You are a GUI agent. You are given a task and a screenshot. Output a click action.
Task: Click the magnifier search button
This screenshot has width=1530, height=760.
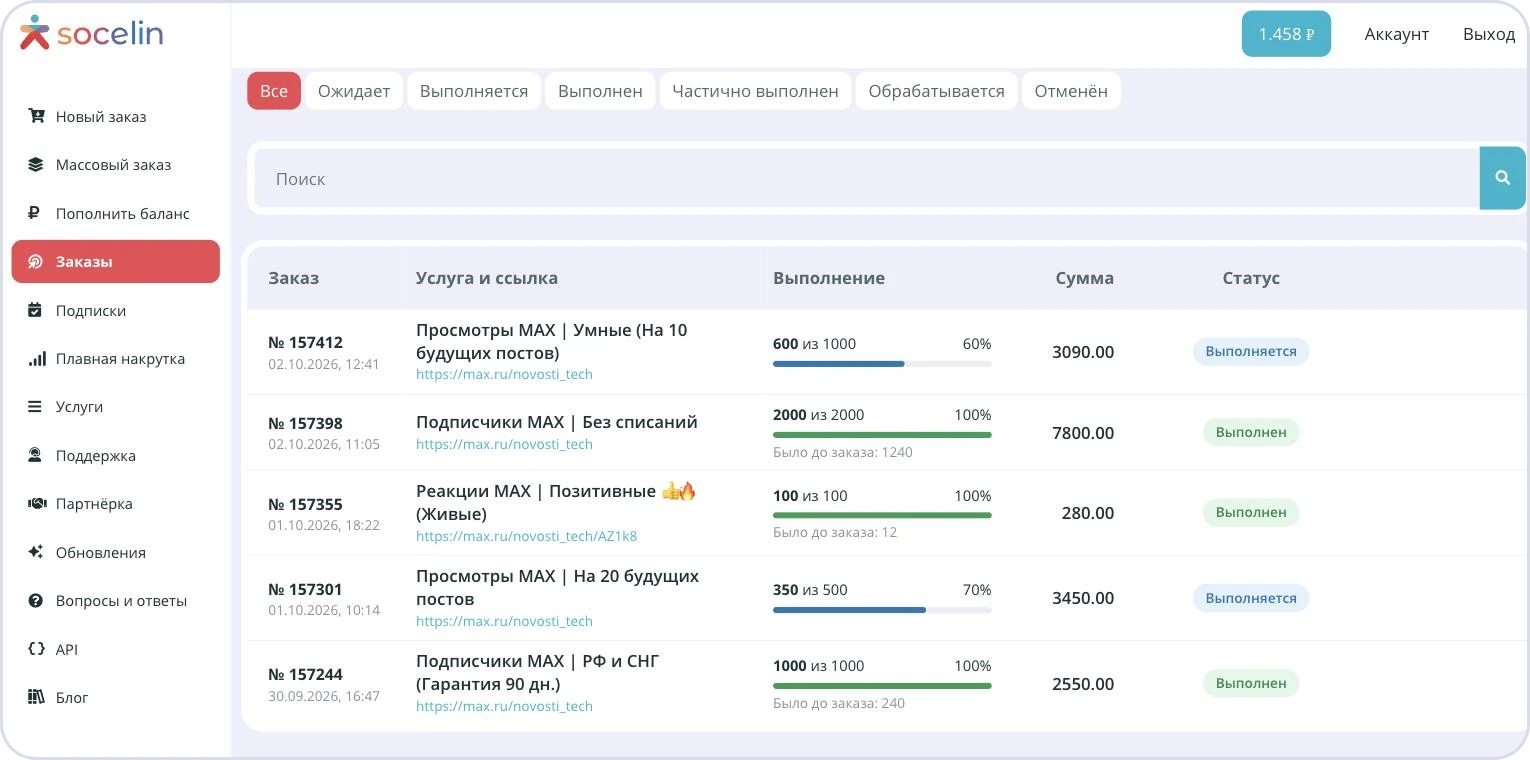[1502, 178]
